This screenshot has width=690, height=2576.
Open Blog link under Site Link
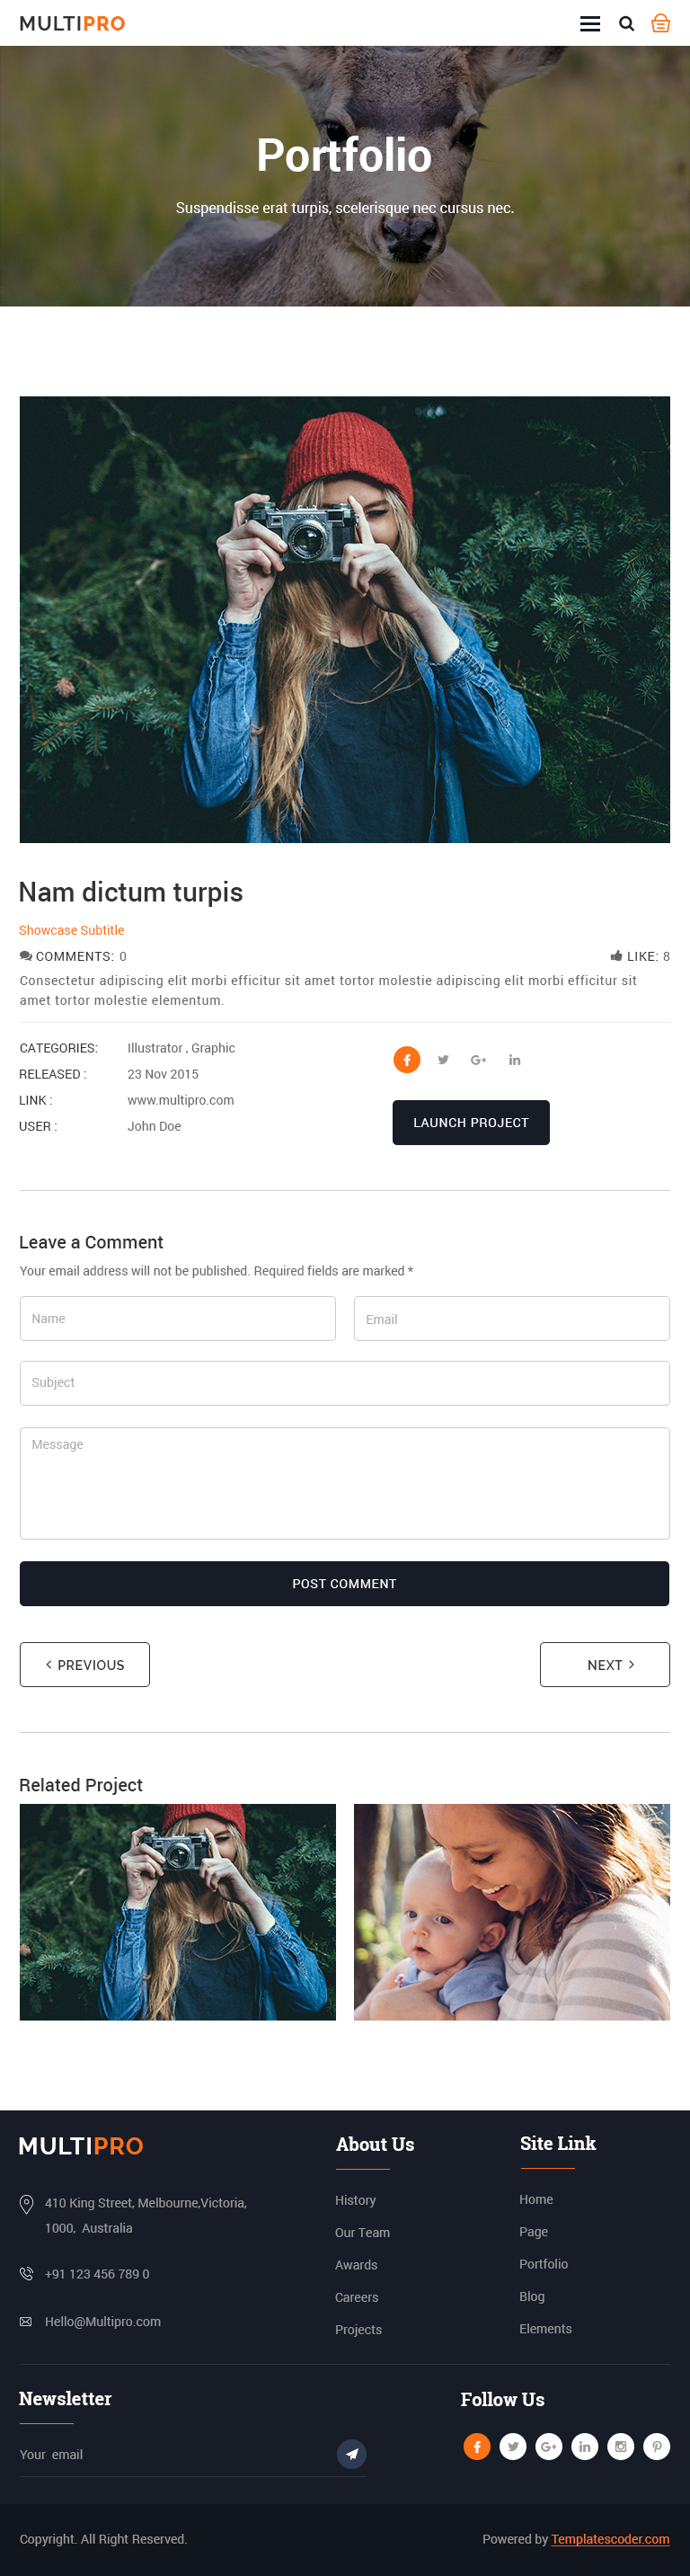pyautogui.click(x=532, y=2296)
